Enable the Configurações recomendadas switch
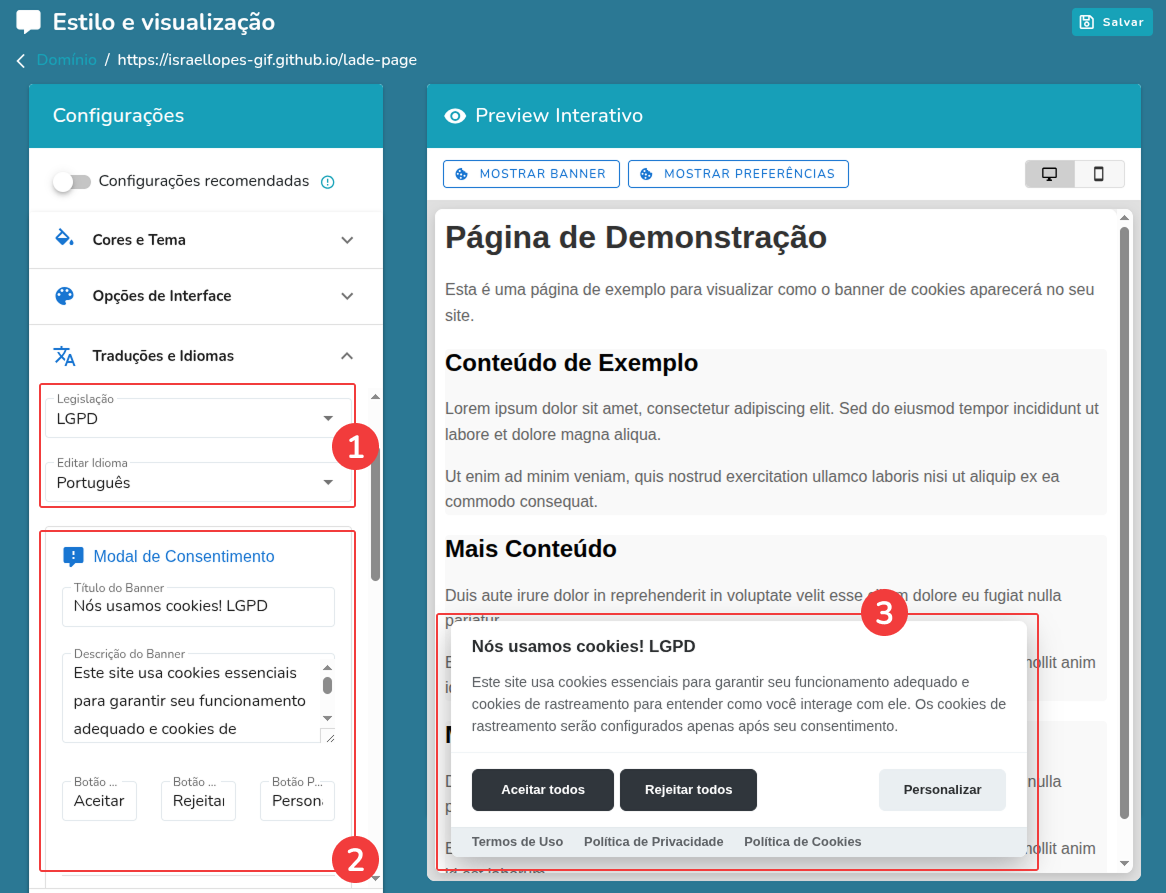Screen dimensions: 1166x893 pos(71,180)
